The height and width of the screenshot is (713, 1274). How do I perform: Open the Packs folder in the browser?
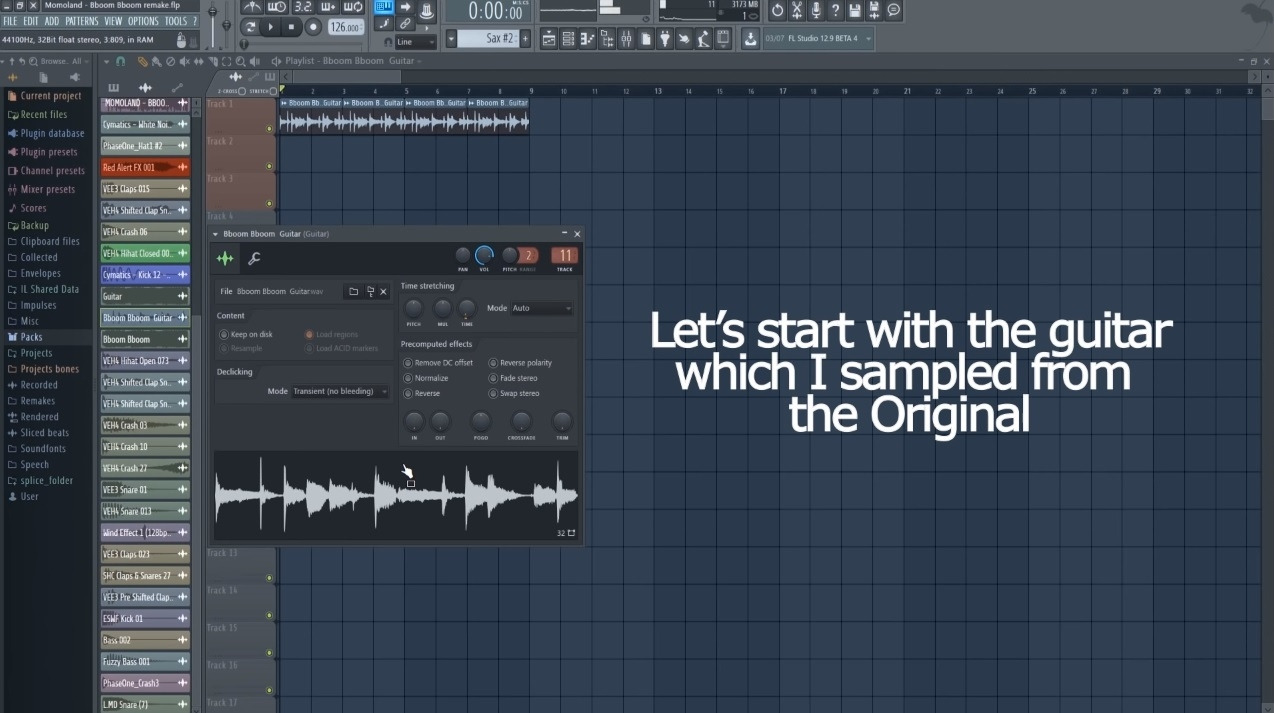(31, 337)
